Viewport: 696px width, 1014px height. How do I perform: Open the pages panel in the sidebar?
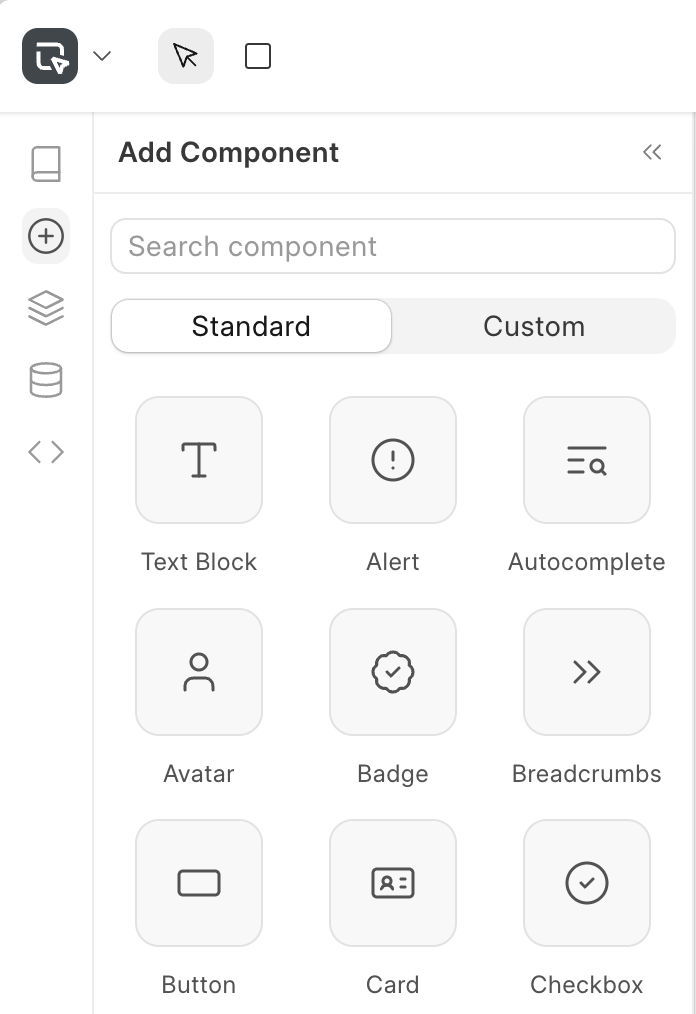[45, 164]
